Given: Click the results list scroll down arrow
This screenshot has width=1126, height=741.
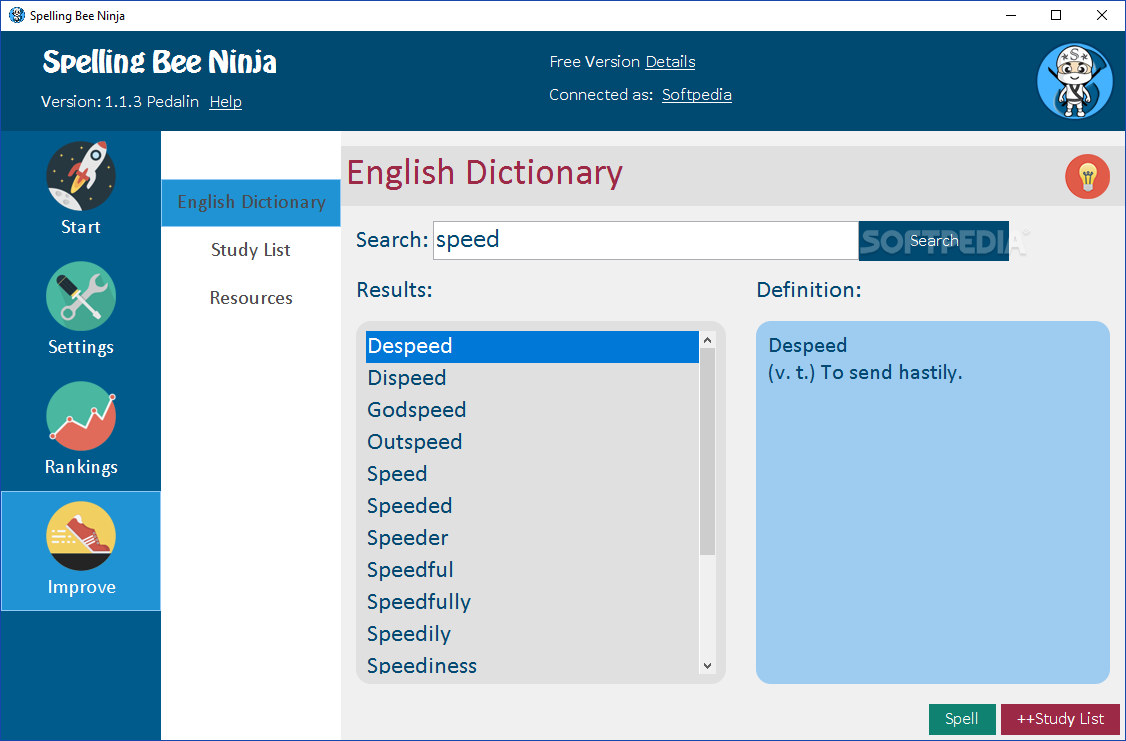Looking at the screenshot, I should (707, 666).
